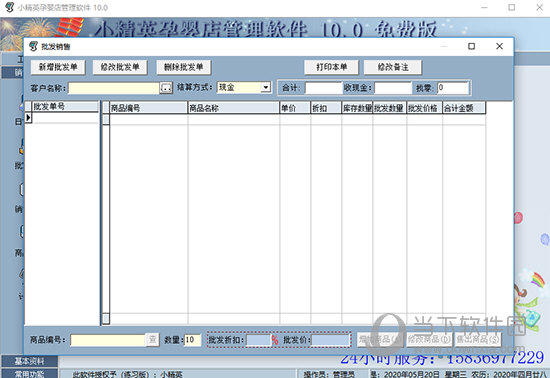
Task: Open the 基本资料 sidebar tab
Action: (29, 361)
